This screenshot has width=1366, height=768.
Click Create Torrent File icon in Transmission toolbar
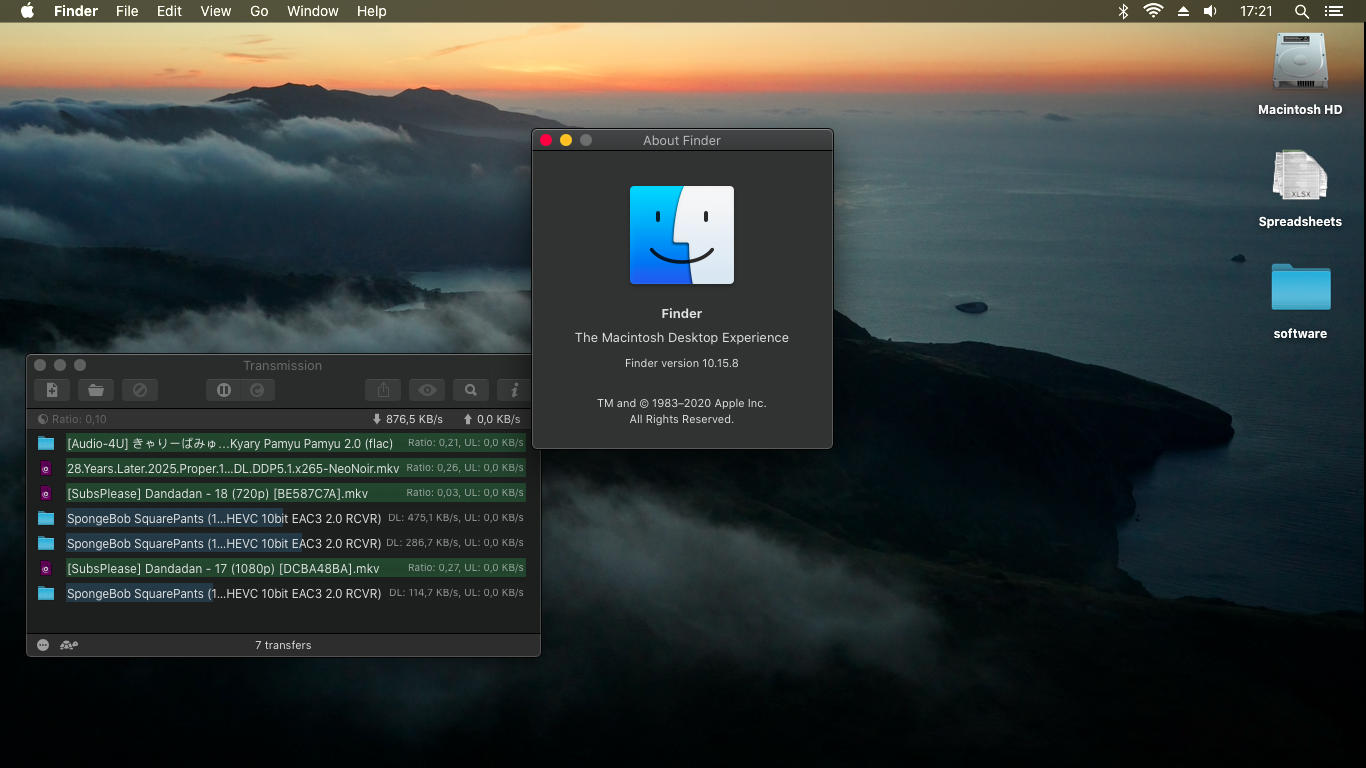click(52, 390)
